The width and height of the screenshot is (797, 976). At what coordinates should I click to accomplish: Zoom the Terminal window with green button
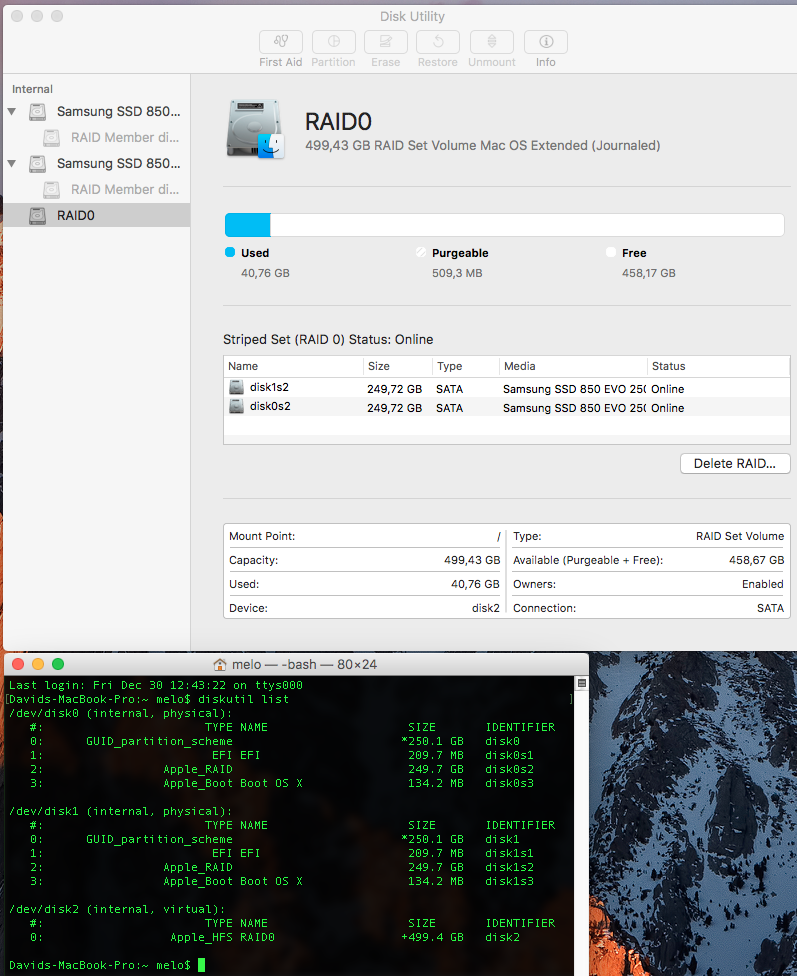point(58,664)
